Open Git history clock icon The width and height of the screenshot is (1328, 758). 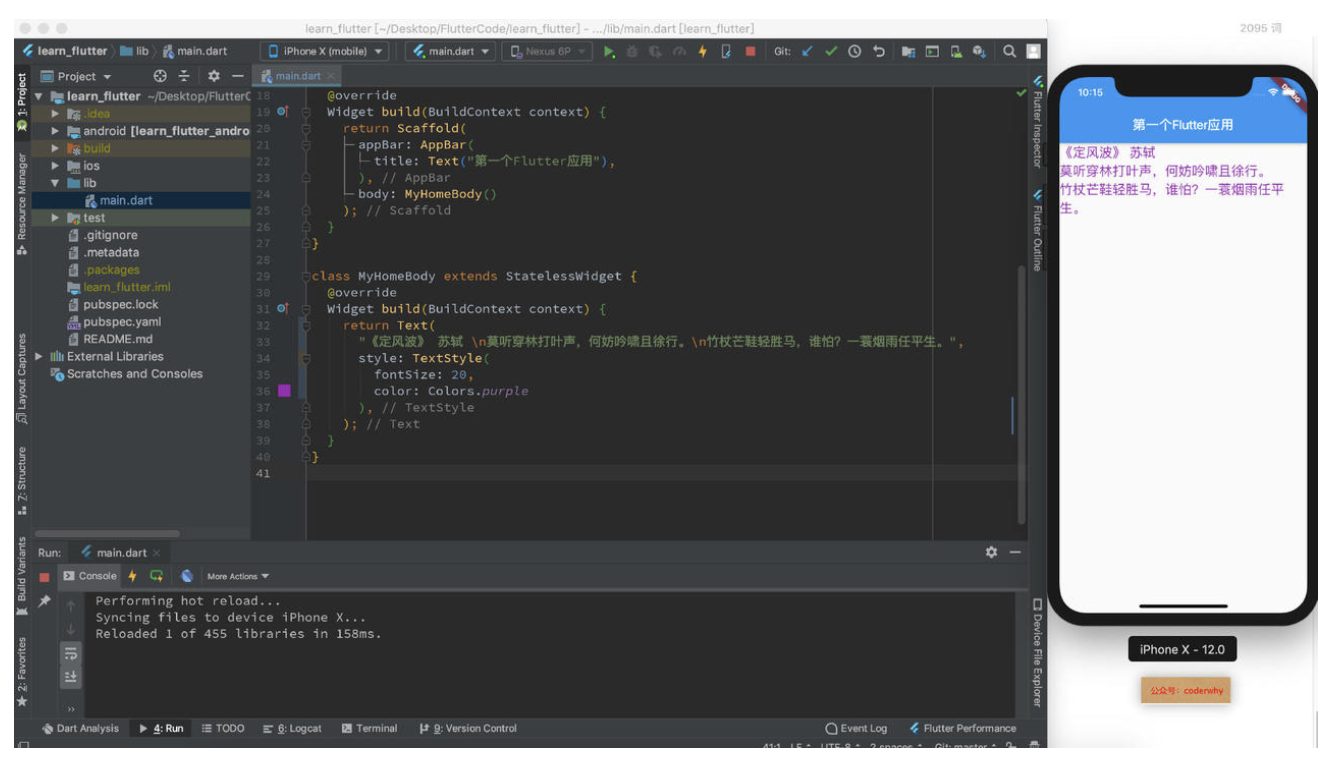(855, 51)
